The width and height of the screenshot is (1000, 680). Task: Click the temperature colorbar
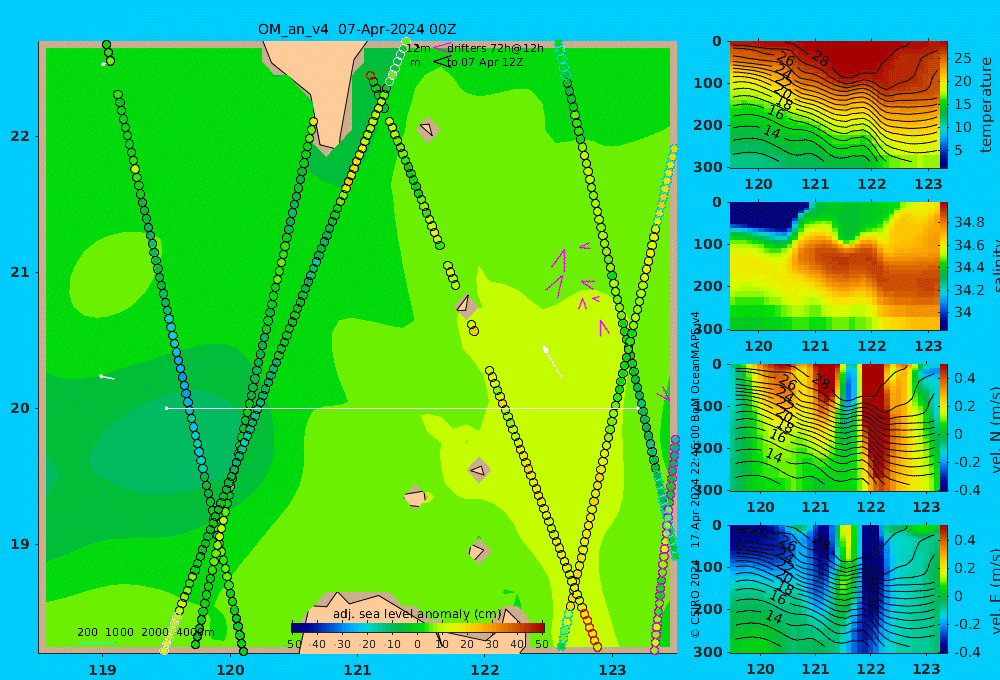944,105
